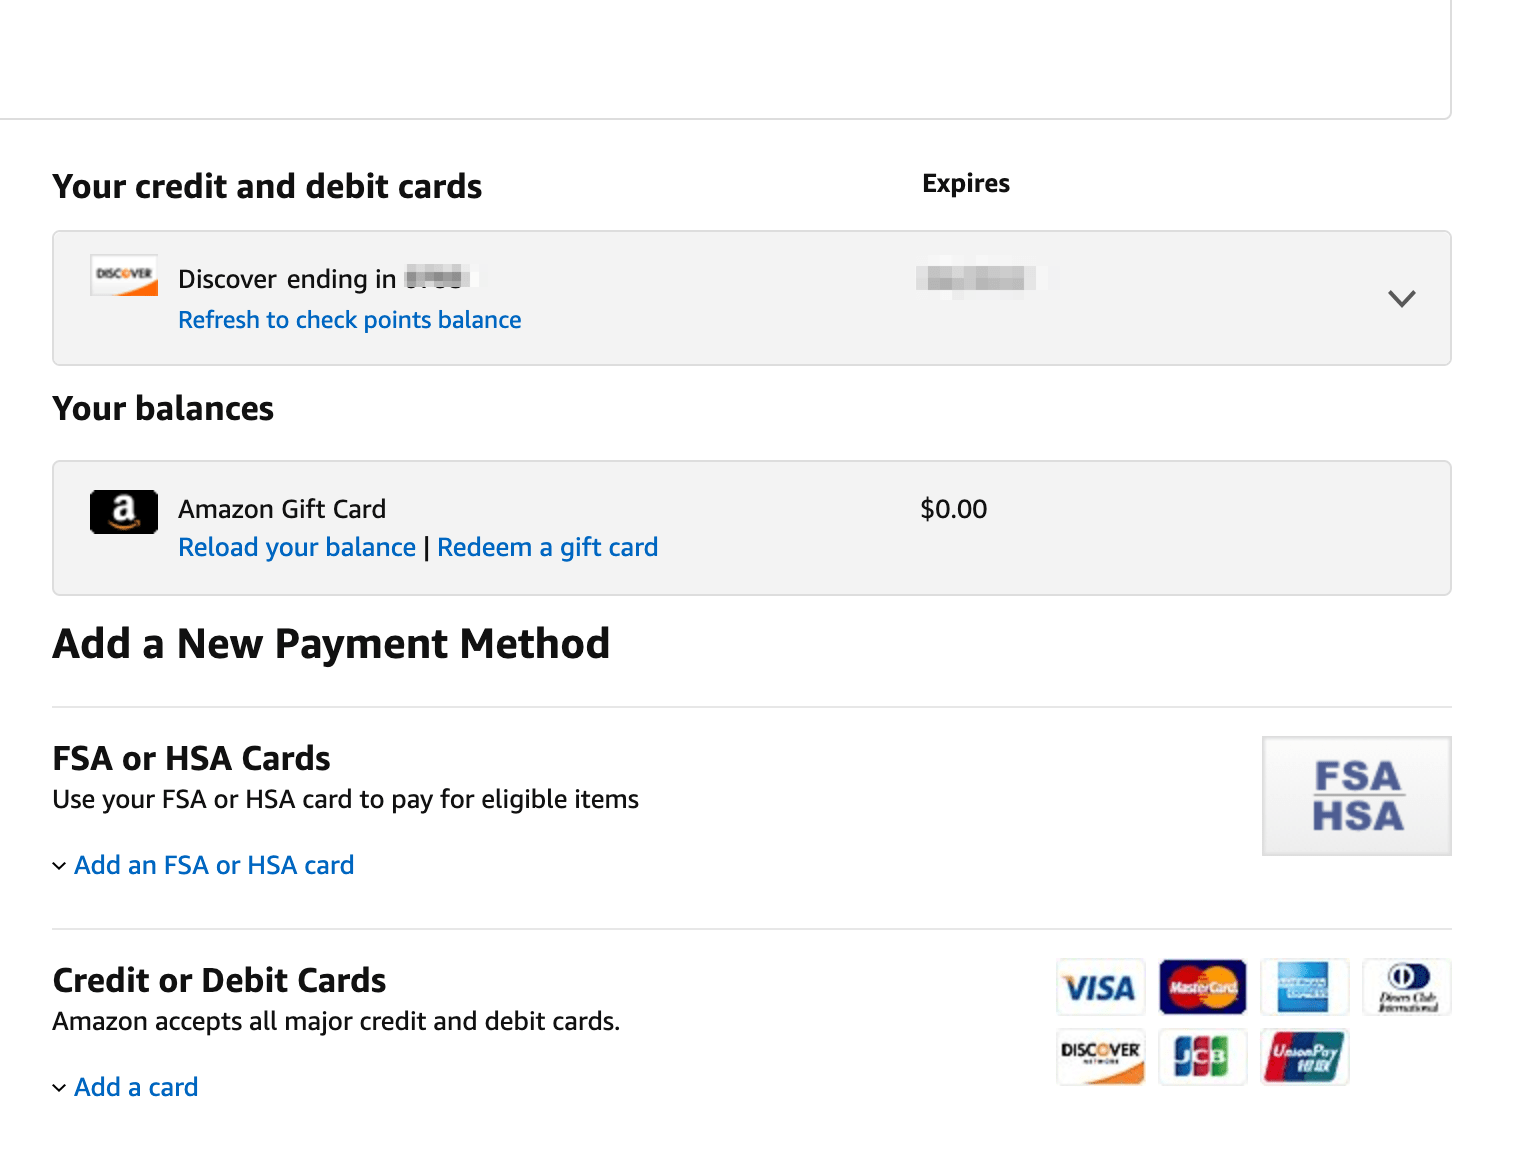
Task: Click the Add a card link
Action: tap(136, 1087)
